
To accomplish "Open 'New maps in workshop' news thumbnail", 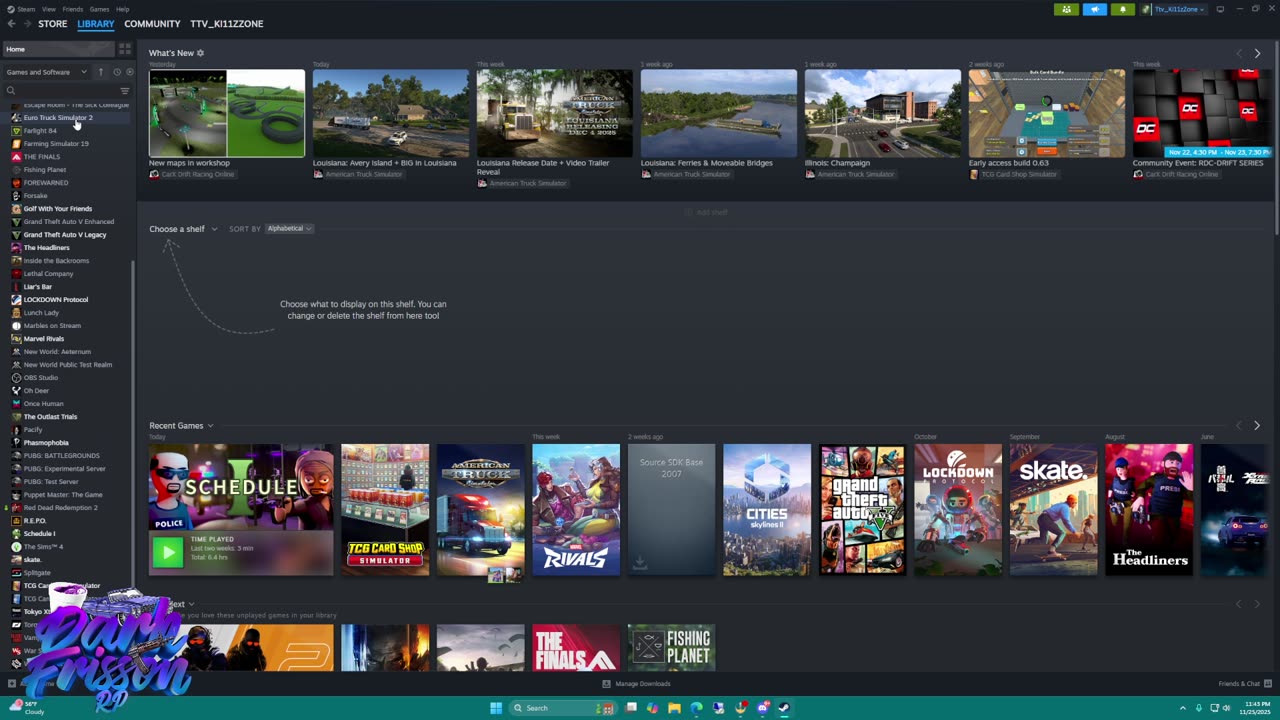I will 227,113.
